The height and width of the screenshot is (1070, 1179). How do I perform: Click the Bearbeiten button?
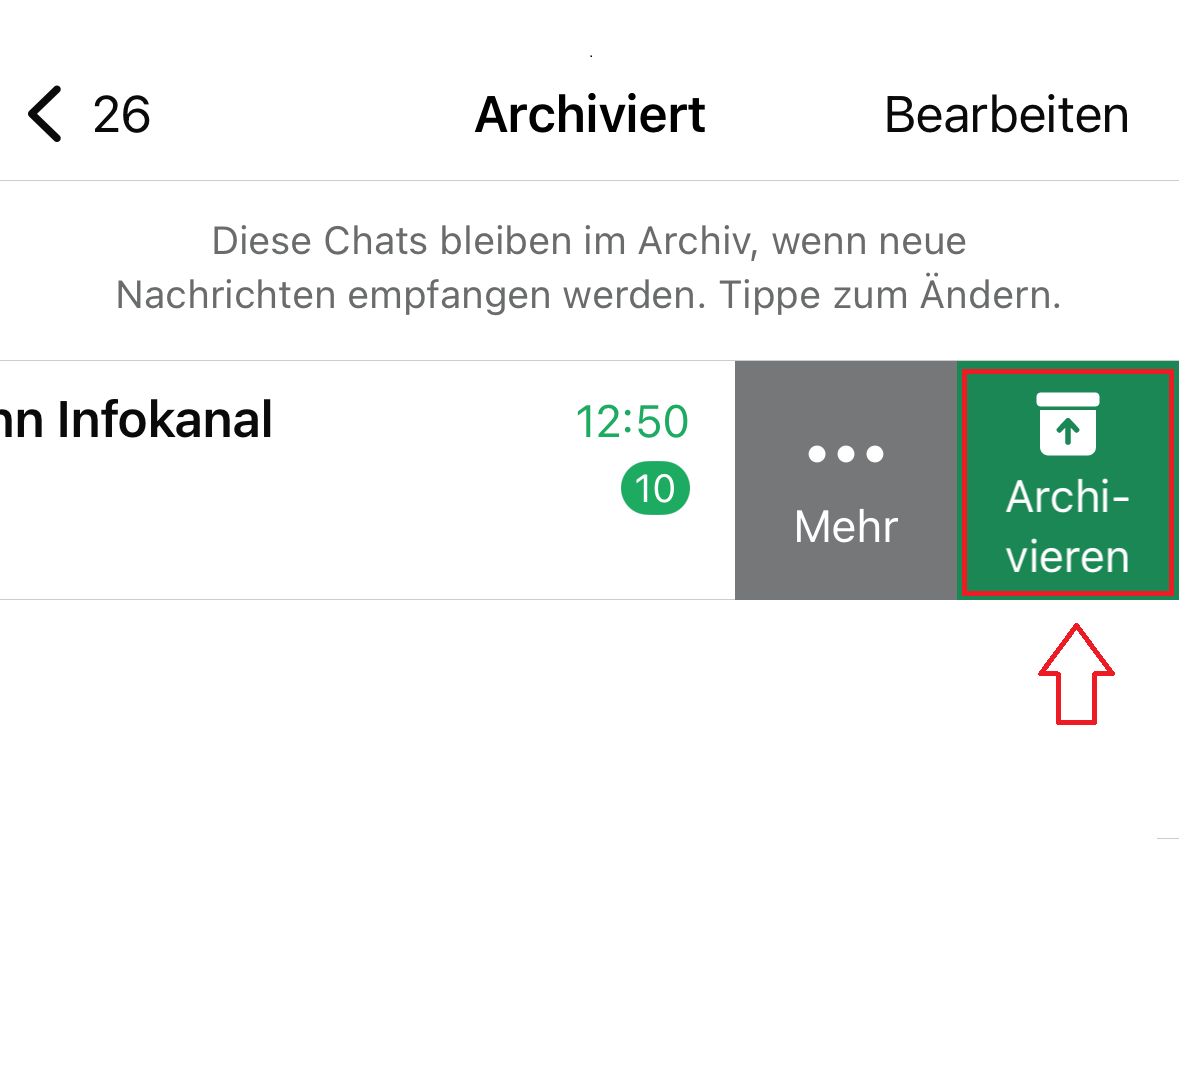[x=1006, y=115]
